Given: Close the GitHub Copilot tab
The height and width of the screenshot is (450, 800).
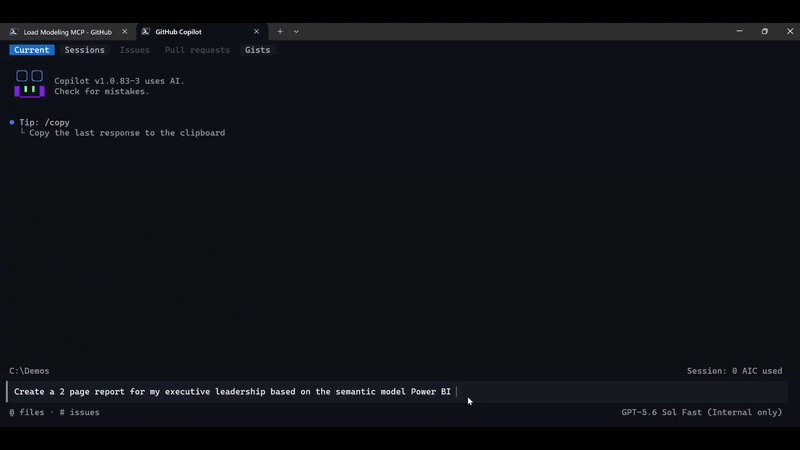Looking at the screenshot, I should tap(256, 32).
